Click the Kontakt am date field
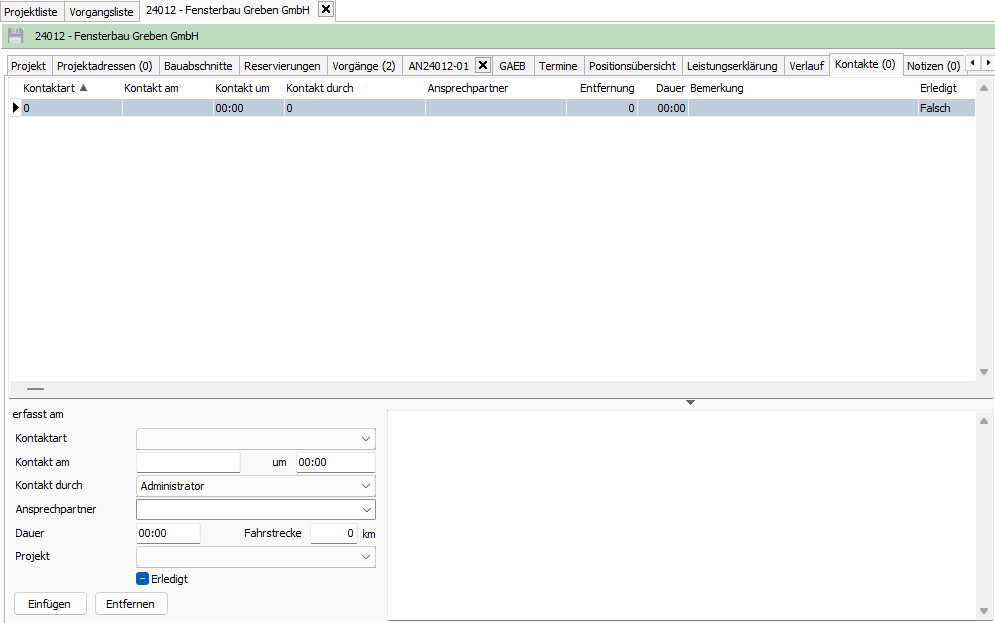Image resolution: width=995 pixels, height=623 pixels. [188, 463]
